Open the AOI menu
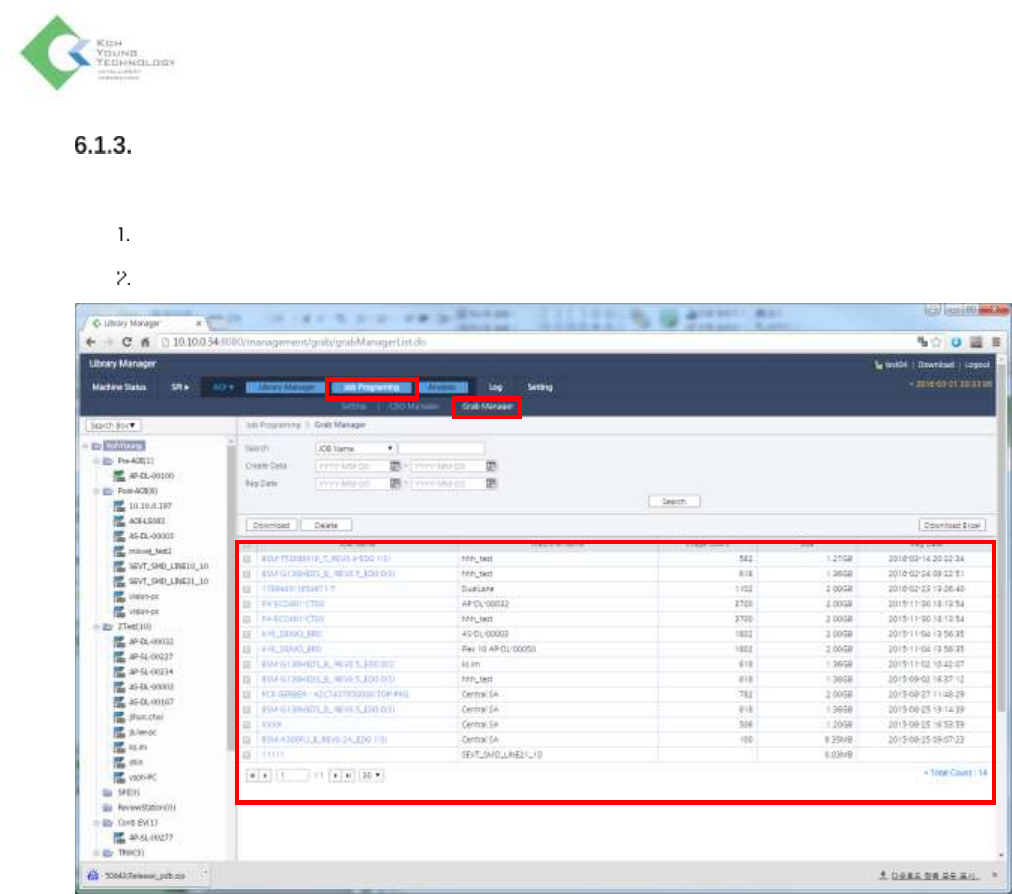1012x894 pixels. click(223, 387)
